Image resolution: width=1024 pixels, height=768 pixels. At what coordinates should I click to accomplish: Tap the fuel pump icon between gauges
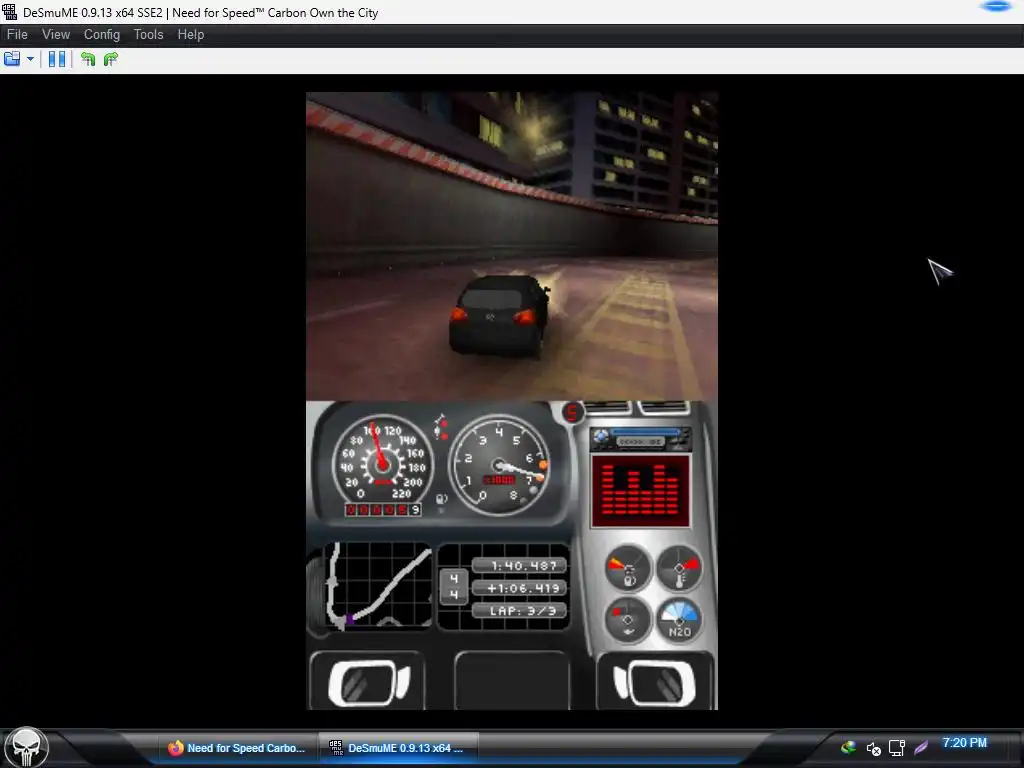pos(441,499)
